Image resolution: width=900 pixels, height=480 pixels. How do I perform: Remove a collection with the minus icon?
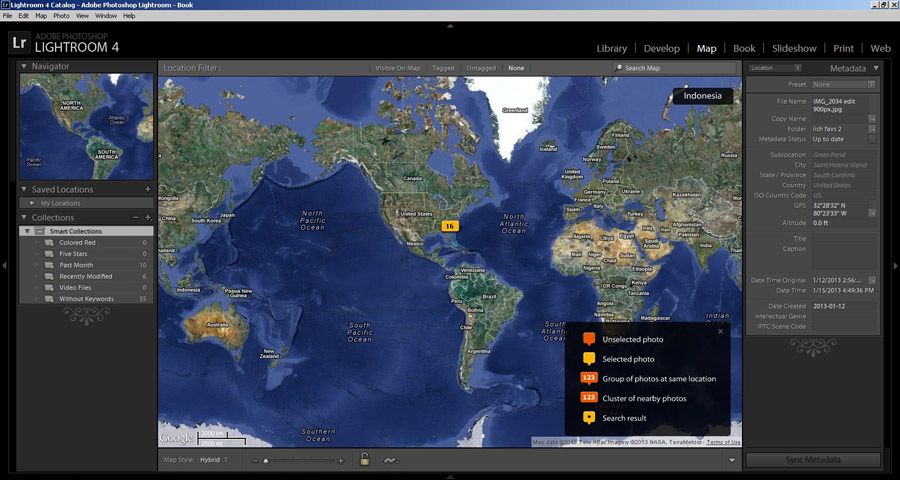click(x=135, y=218)
